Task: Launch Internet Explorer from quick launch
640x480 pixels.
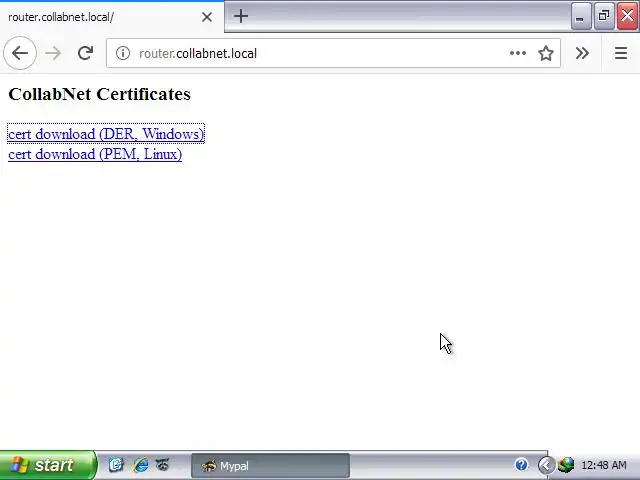Action: (x=140, y=465)
